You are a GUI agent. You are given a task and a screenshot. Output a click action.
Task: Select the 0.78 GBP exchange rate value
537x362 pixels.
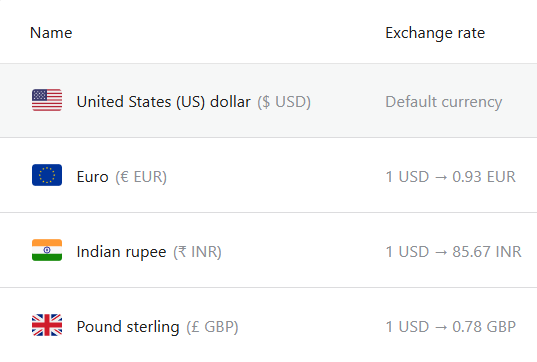coord(484,327)
